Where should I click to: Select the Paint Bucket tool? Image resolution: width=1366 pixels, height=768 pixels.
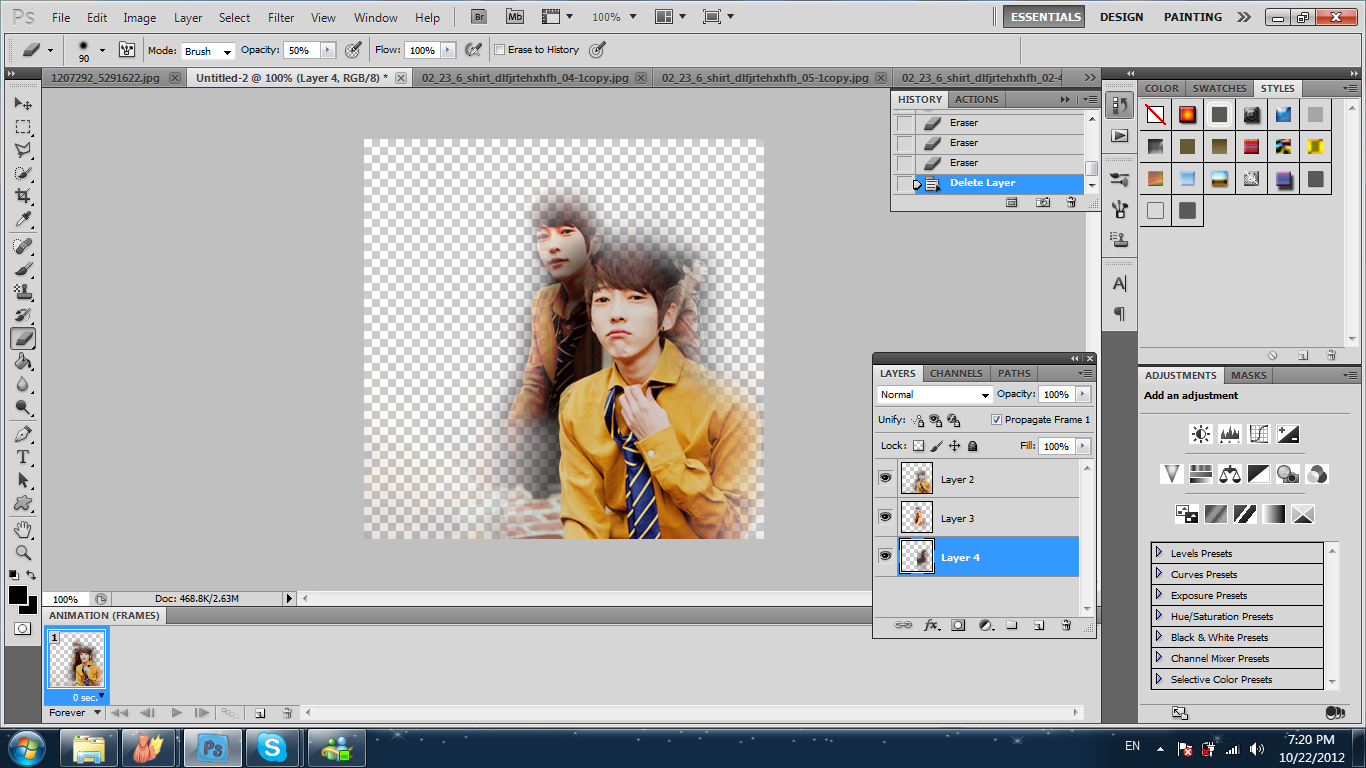23,362
